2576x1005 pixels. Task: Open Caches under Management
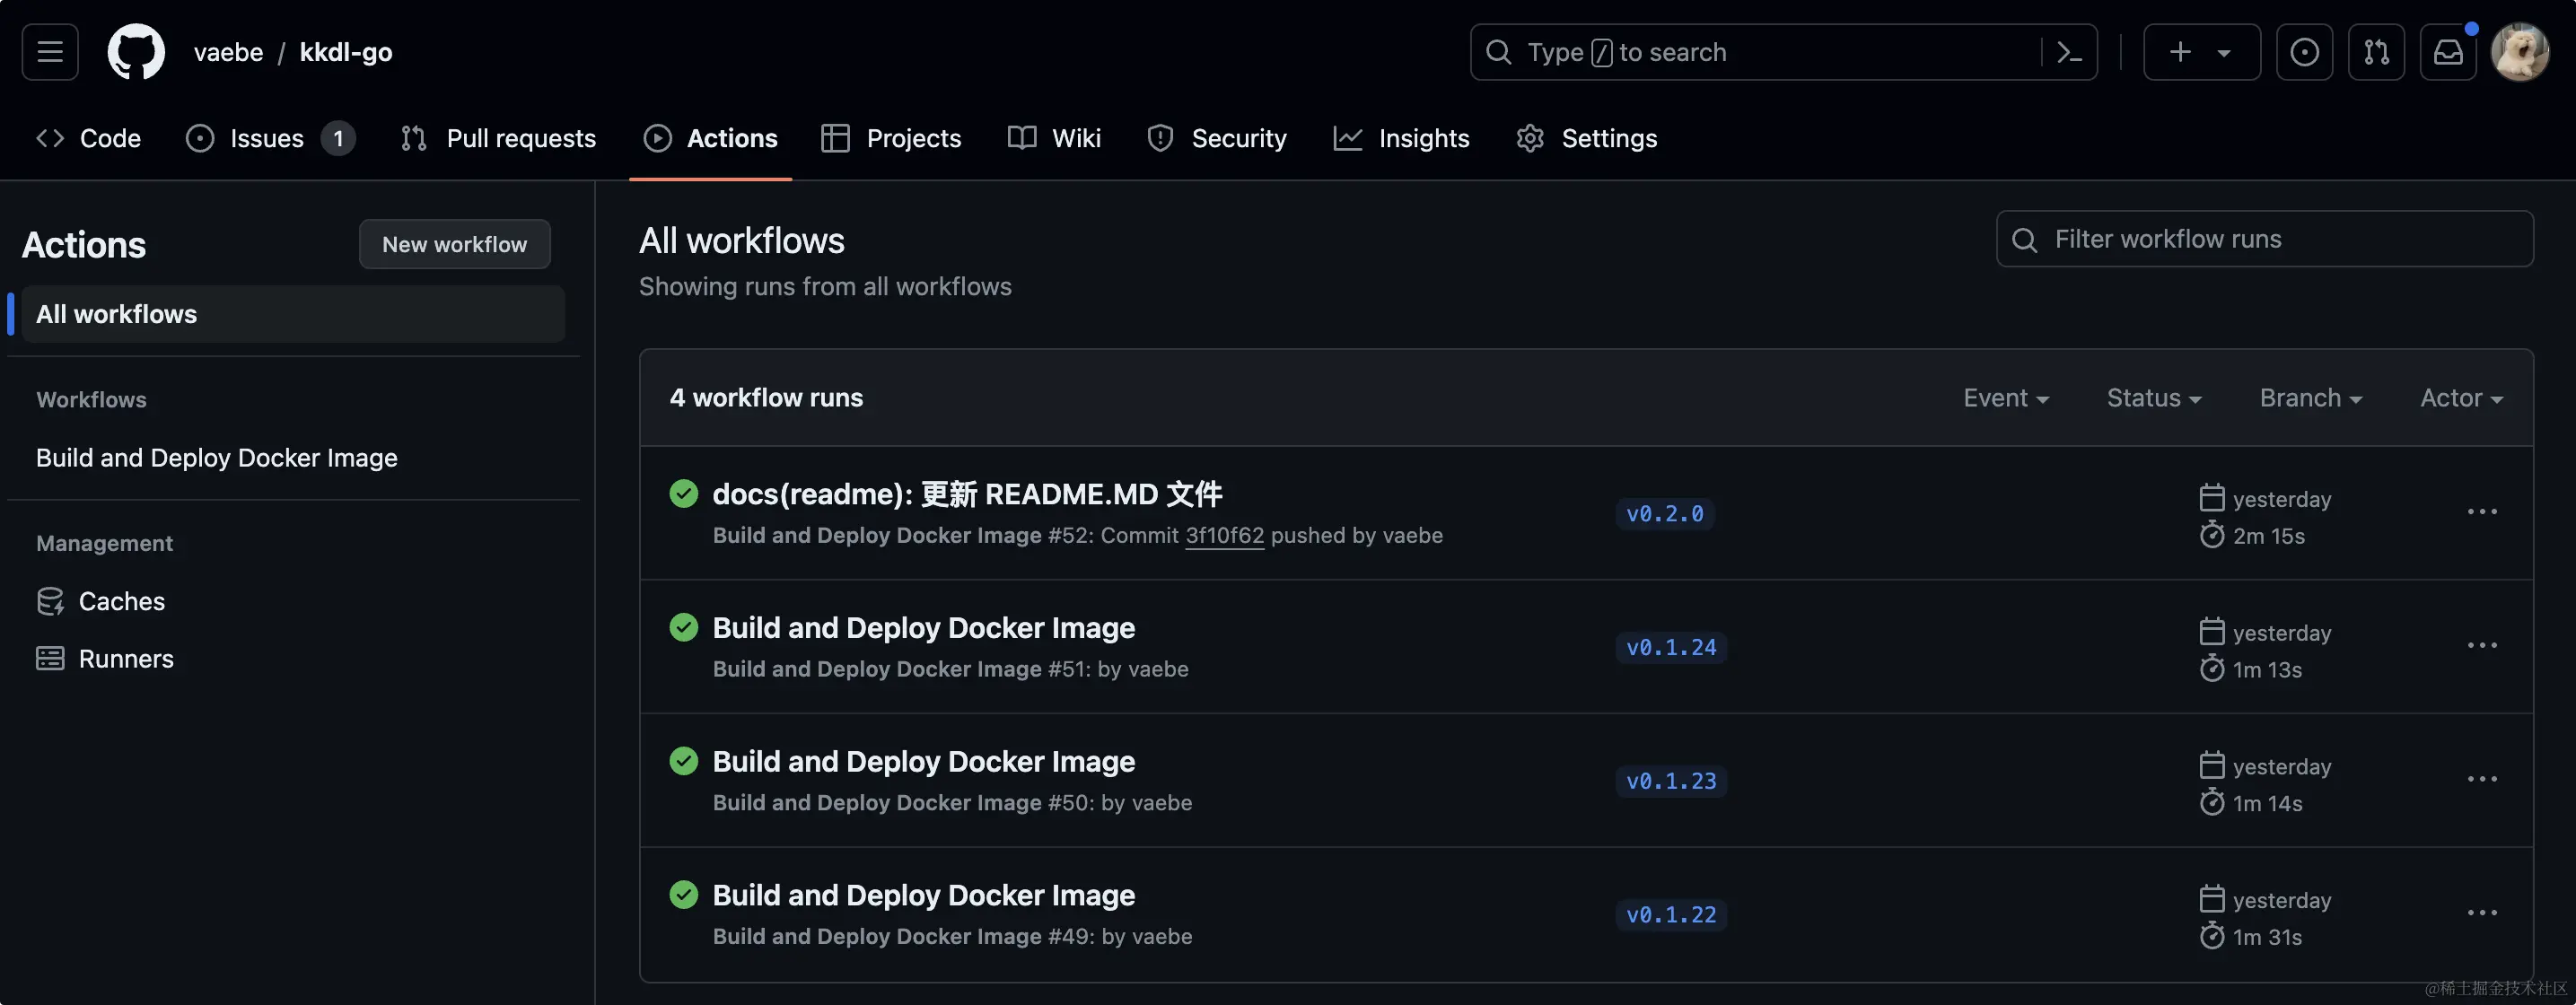[x=100, y=601]
